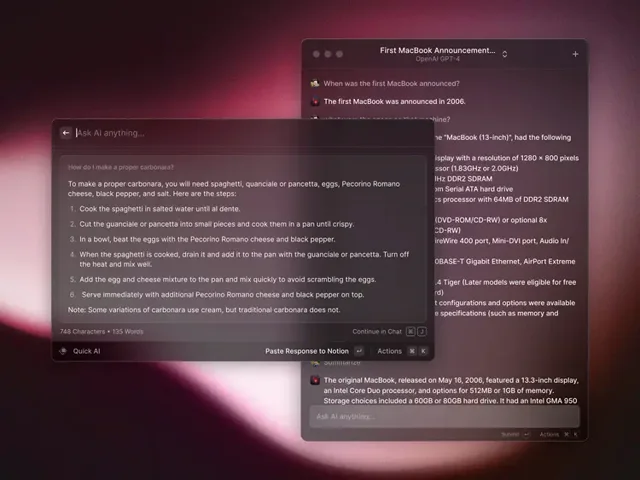The width and height of the screenshot is (640, 480).
Task: Click the Quick AI icon in bottom bar
Action: pyautogui.click(x=63, y=351)
